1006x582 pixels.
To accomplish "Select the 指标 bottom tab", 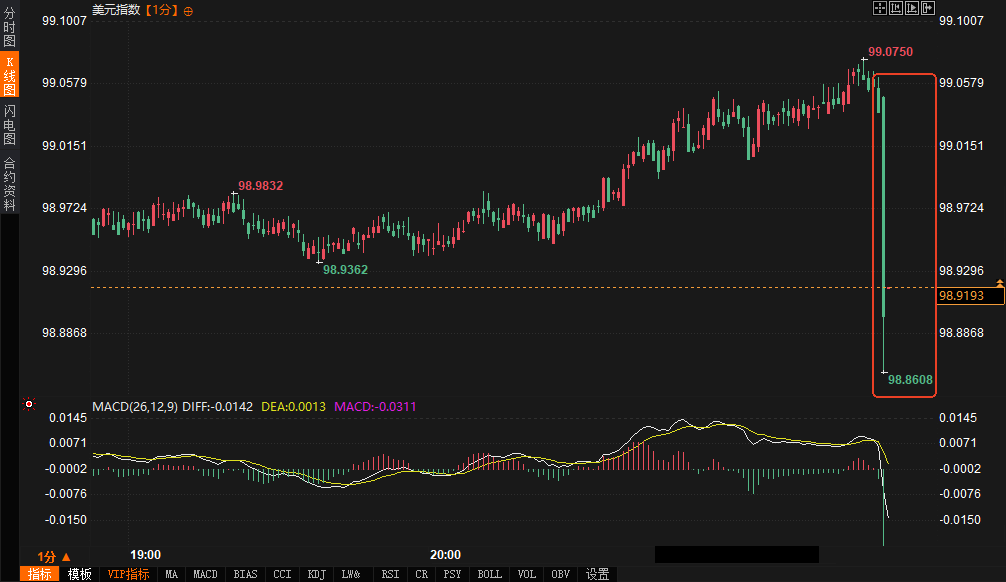I will click(40, 574).
